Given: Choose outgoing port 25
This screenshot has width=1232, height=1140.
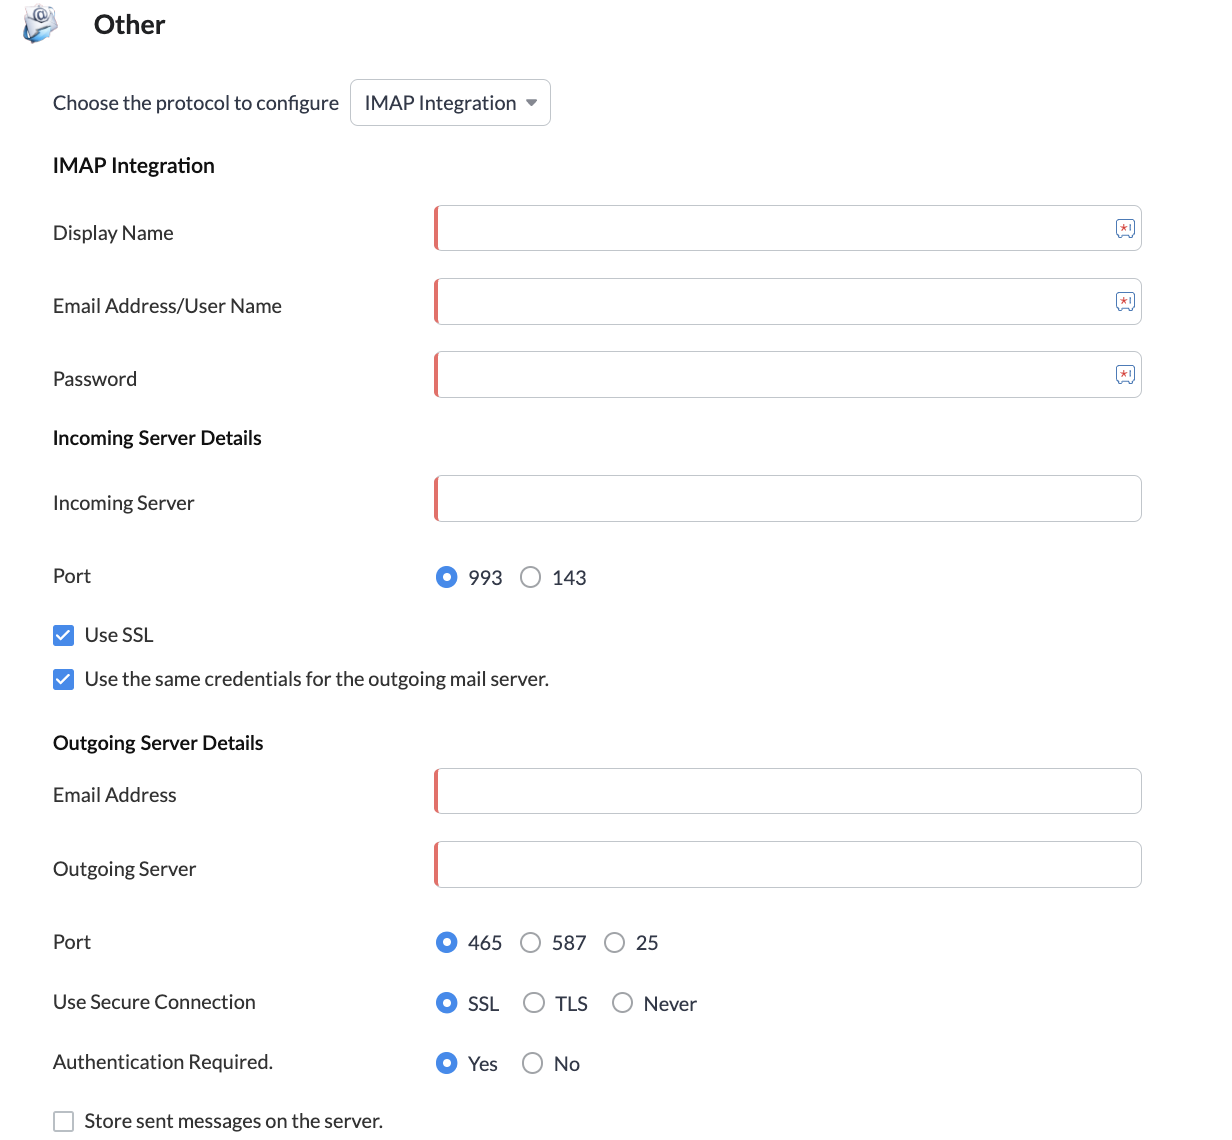Looking at the screenshot, I should coord(615,943).
